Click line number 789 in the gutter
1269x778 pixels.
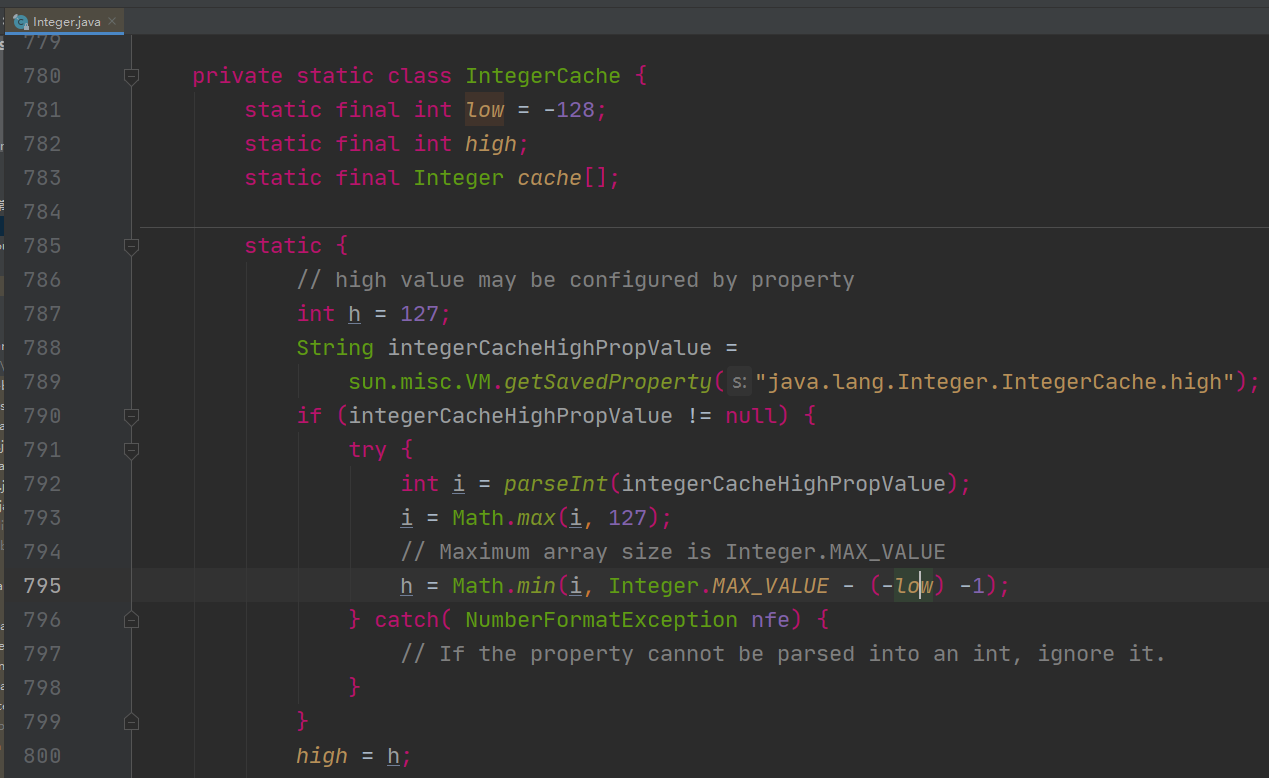tap(42, 382)
